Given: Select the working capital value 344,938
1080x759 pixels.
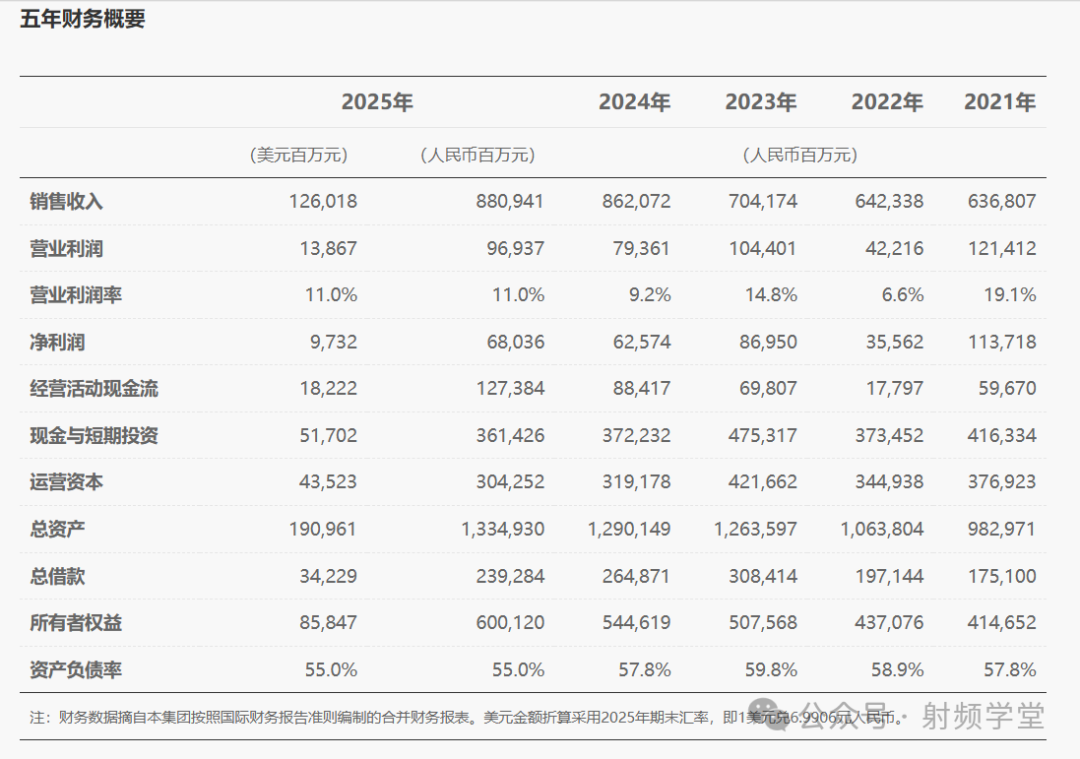Looking at the screenshot, I should 889,481.
